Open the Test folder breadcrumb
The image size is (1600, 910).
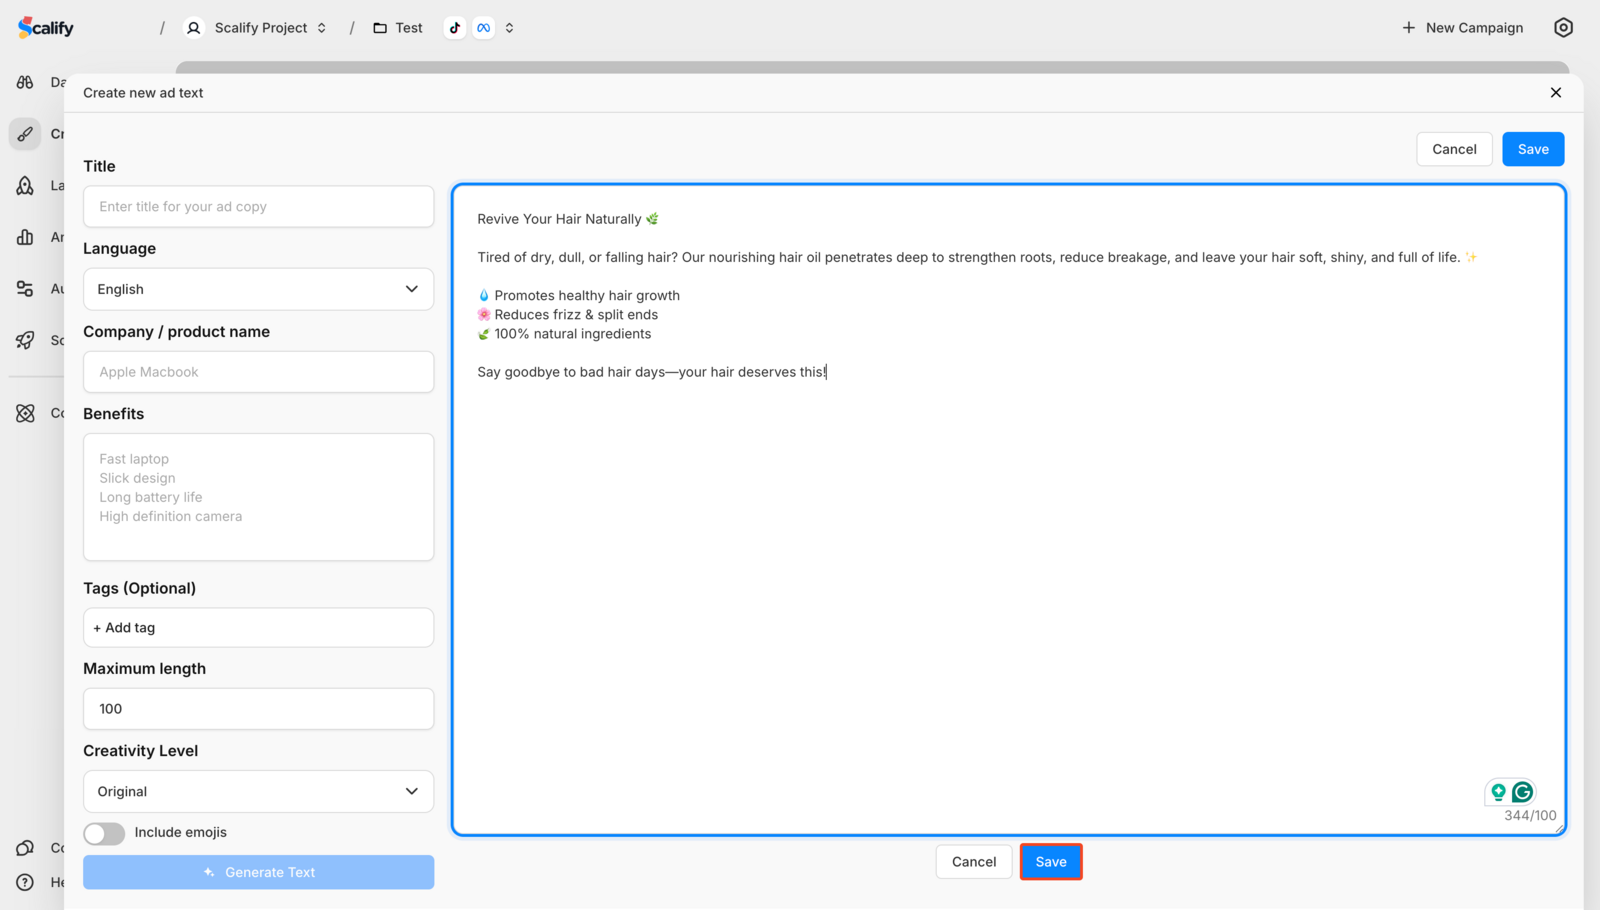pyautogui.click(x=398, y=28)
